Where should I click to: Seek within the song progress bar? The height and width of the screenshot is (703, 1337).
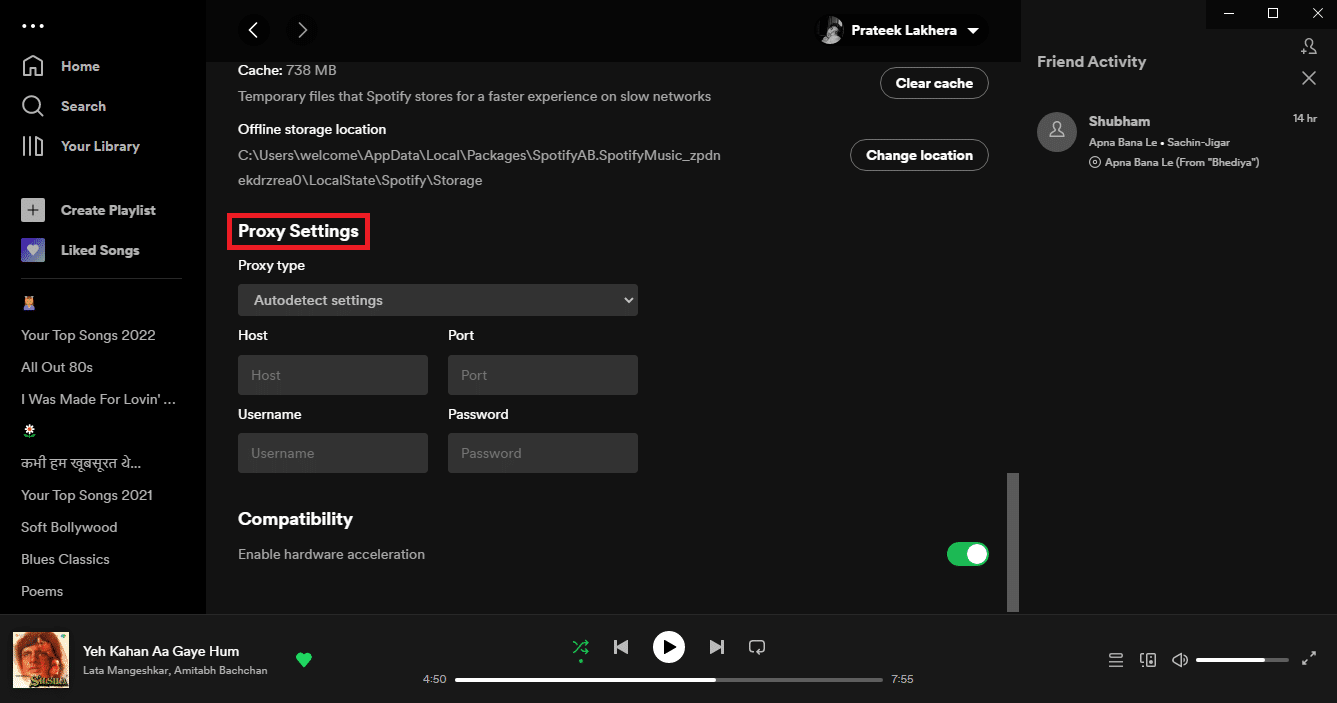(x=669, y=679)
